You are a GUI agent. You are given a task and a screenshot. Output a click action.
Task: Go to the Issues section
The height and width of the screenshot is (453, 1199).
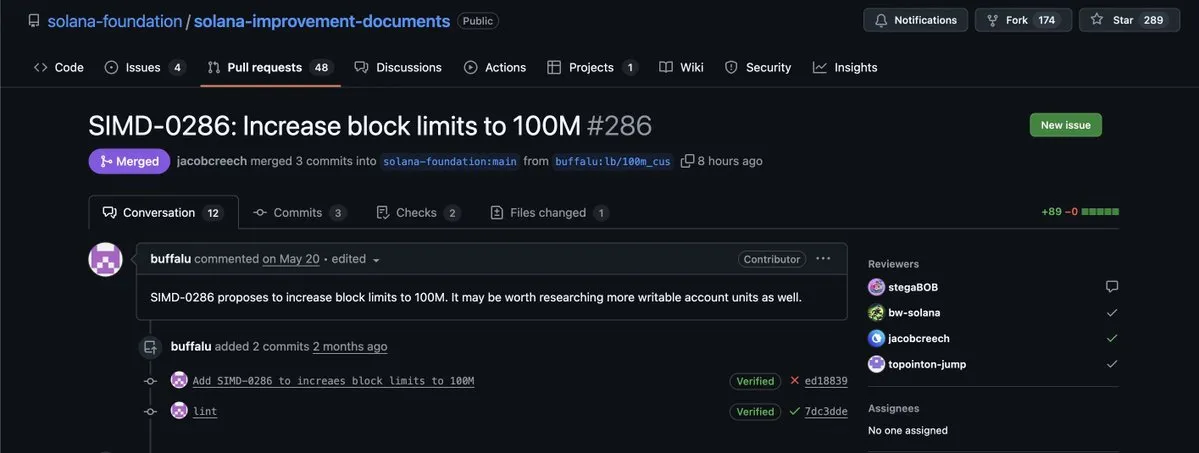145,67
